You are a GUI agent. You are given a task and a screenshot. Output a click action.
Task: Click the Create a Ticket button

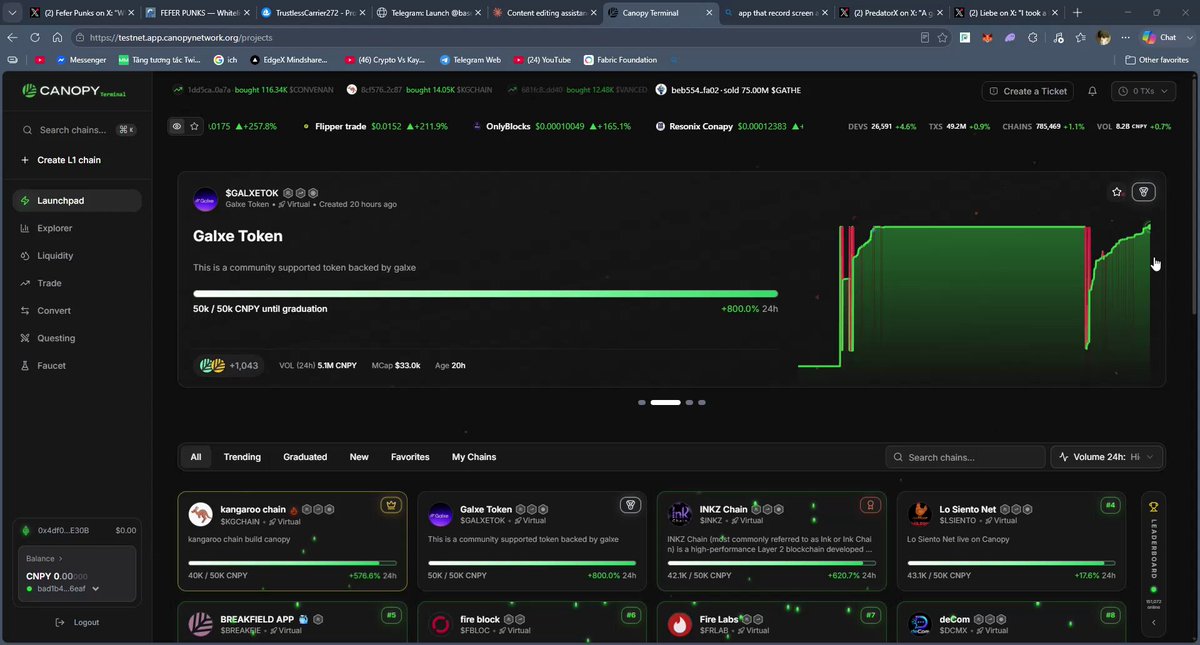(x=1027, y=91)
